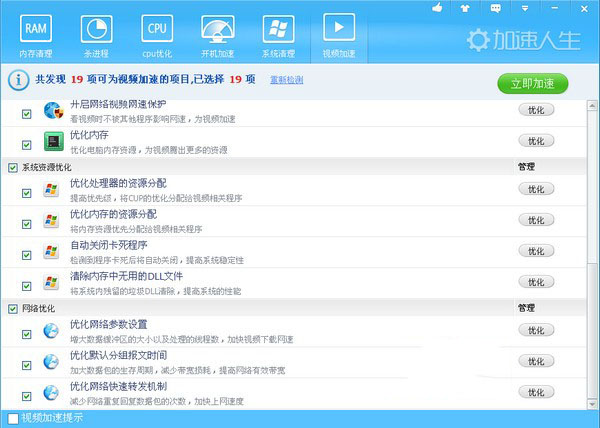The width and height of the screenshot is (600, 428).
Task: Click 优化 button for 开启网络视频网速保护
Action: point(536,110)
